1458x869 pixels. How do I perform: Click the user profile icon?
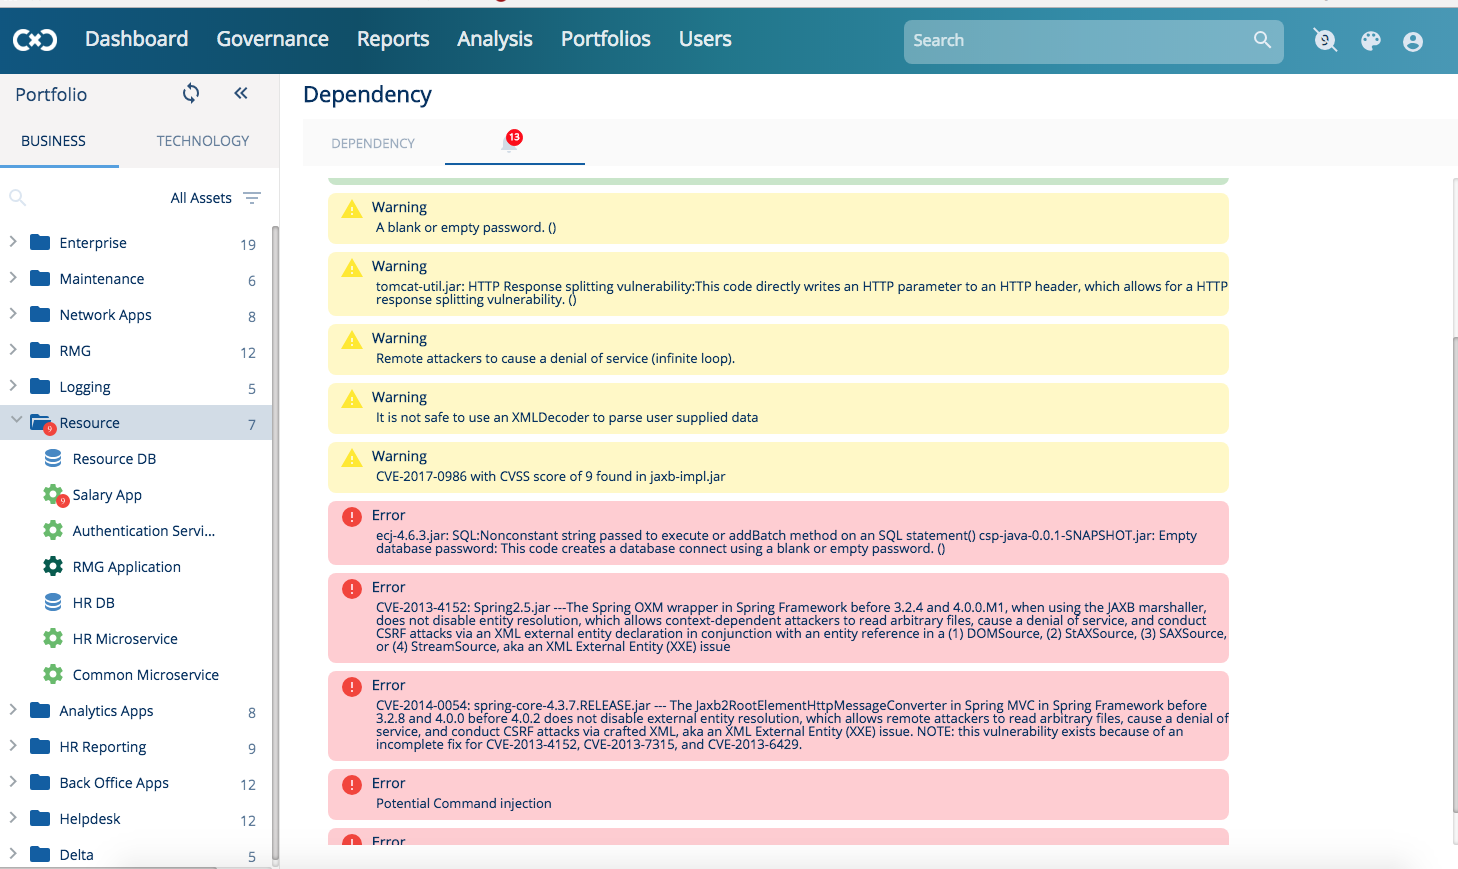(x=1412, y=41)
